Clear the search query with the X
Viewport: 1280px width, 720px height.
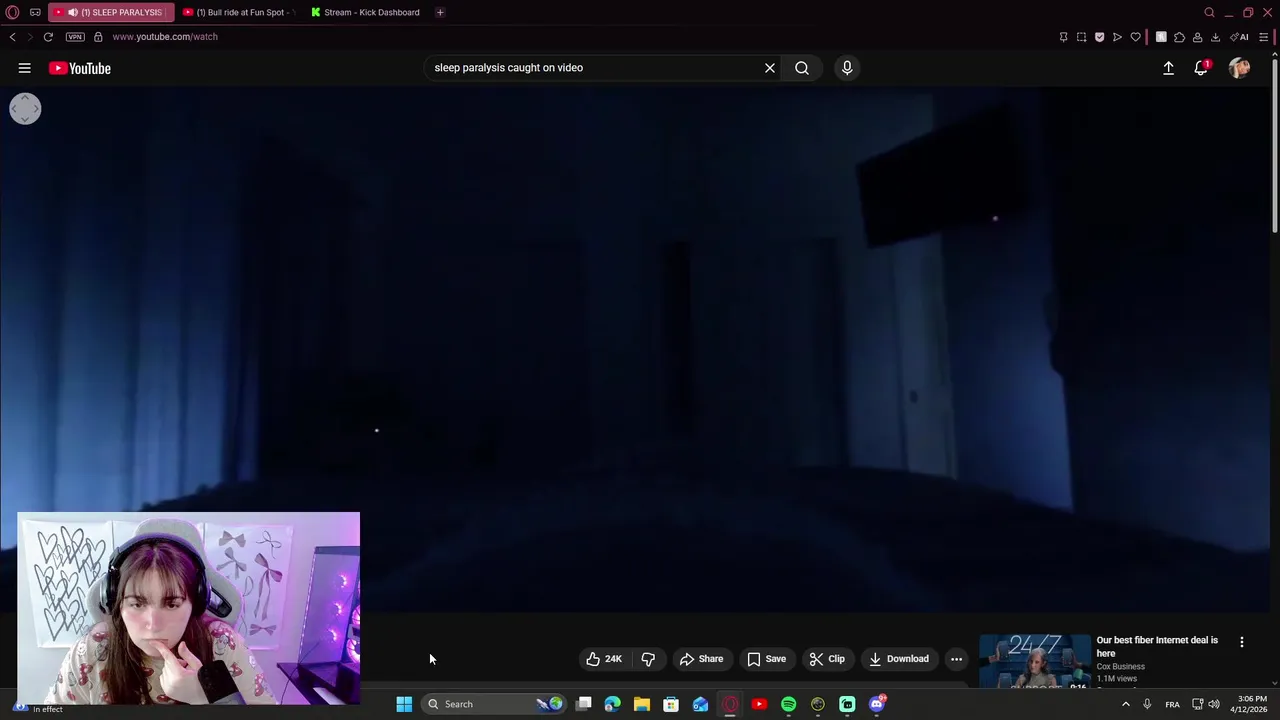(770, 68)
